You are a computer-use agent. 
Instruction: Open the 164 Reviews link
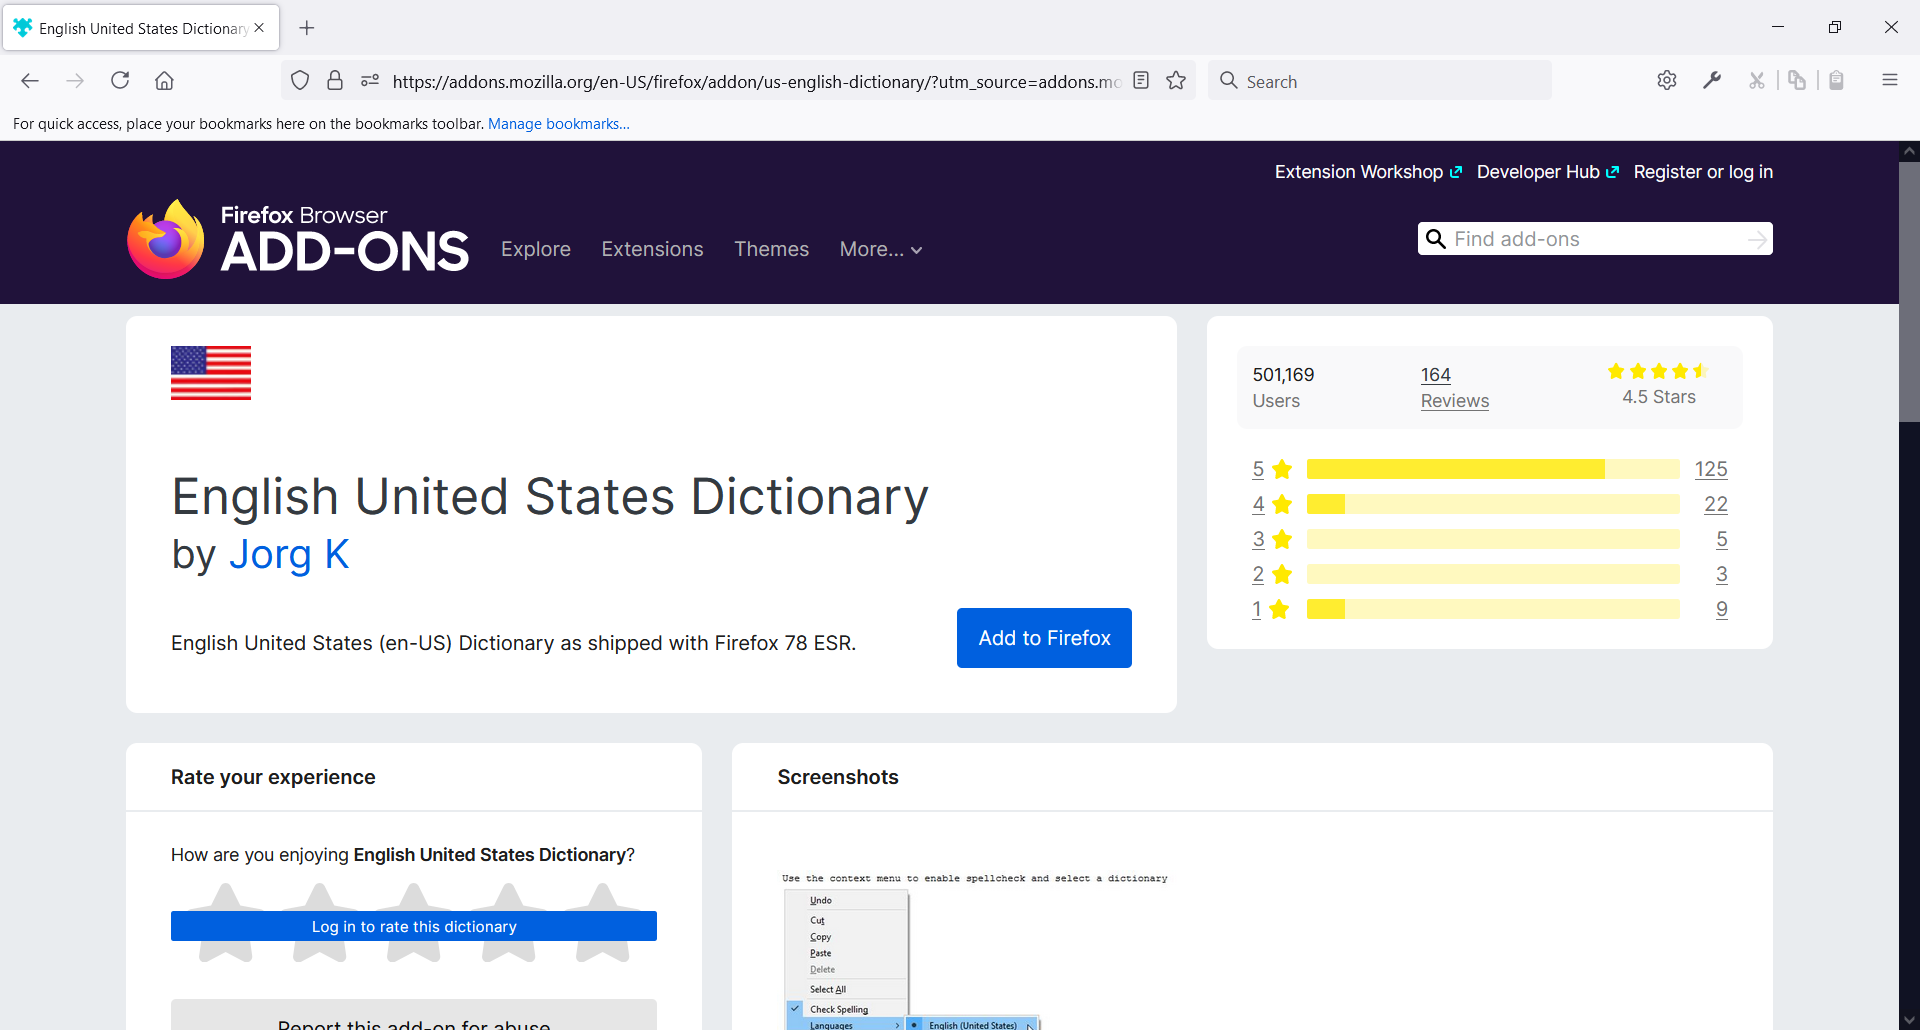pos(1454,388)
